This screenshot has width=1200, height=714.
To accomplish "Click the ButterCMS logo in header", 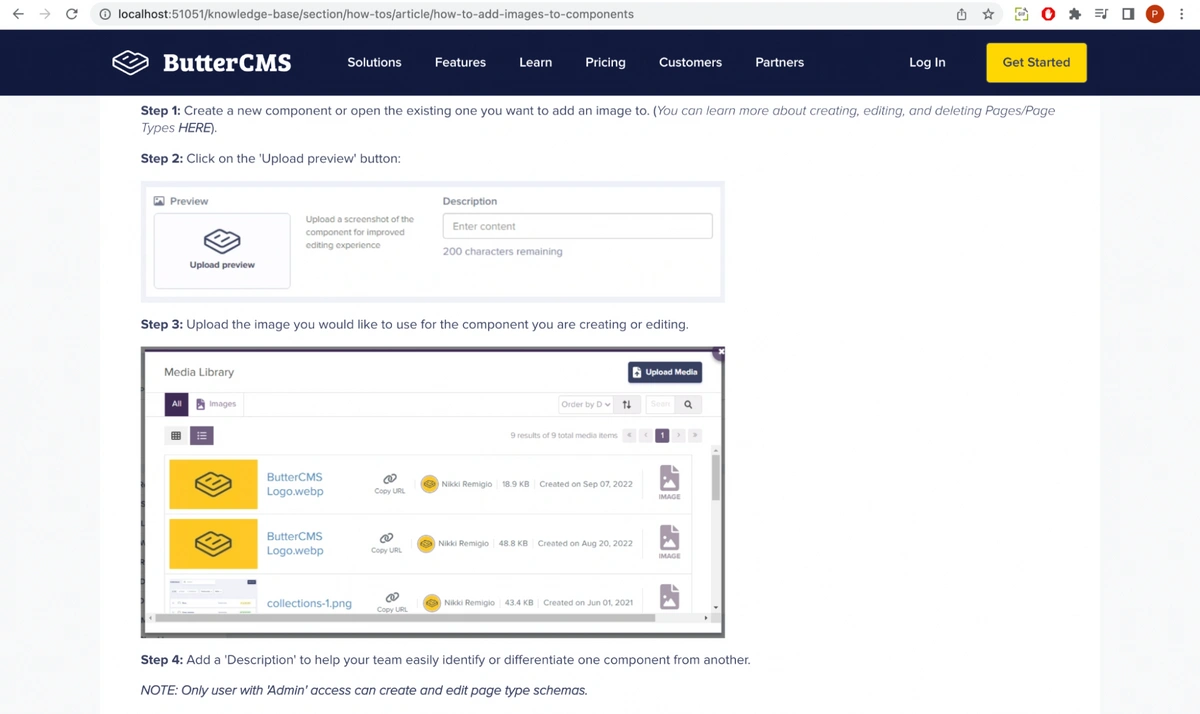I will [201, 63].
